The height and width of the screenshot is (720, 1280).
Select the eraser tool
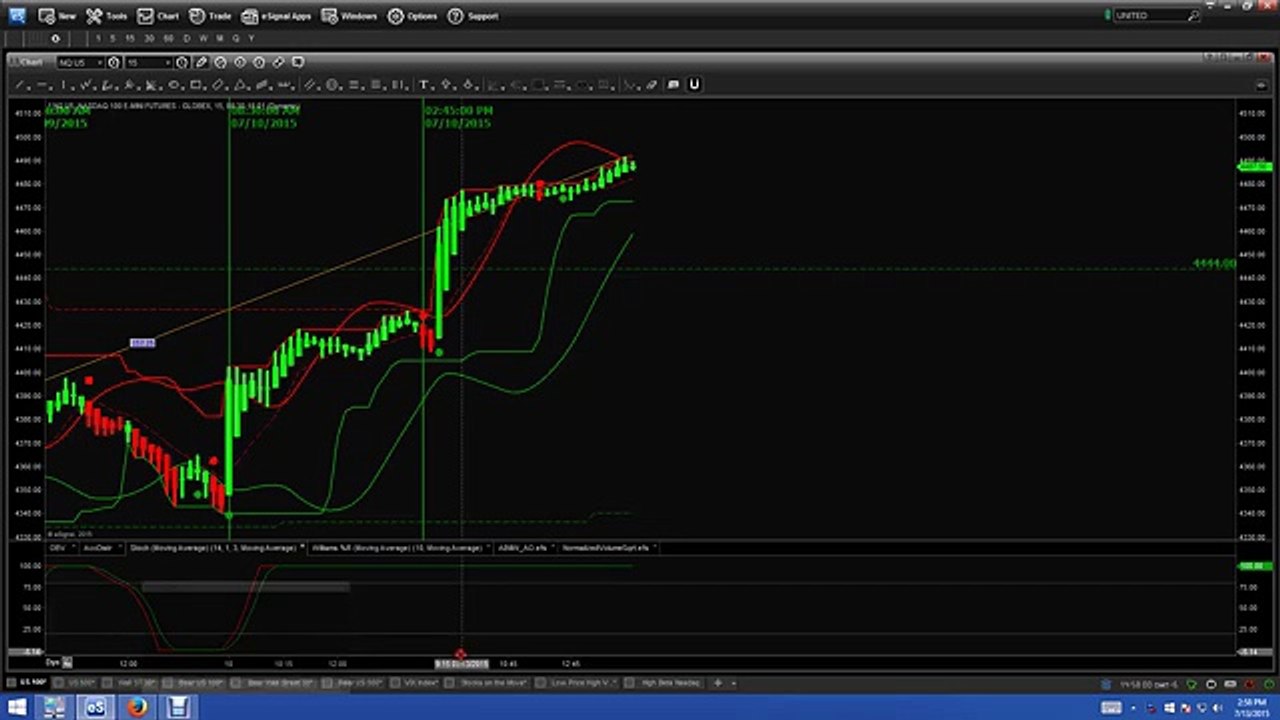tap(651, 85)
